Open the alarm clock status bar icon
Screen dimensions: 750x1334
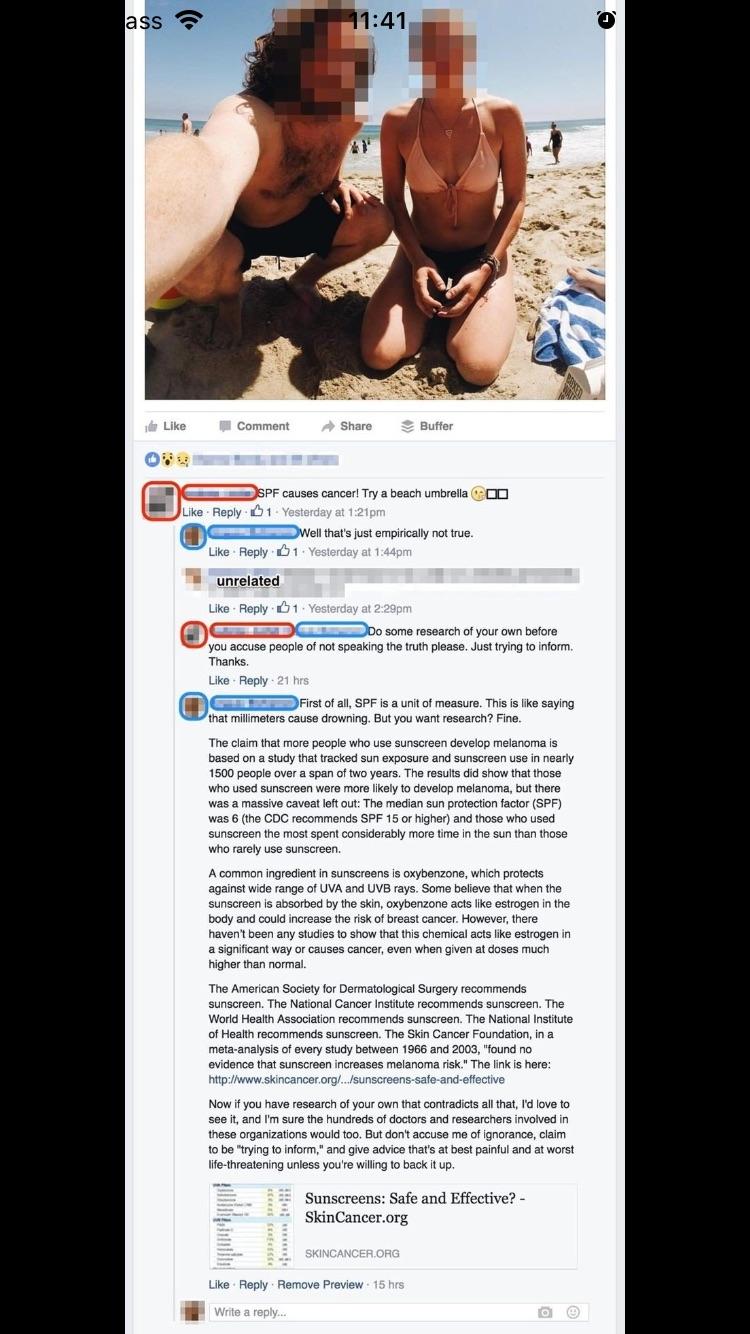tap(606, 19)
